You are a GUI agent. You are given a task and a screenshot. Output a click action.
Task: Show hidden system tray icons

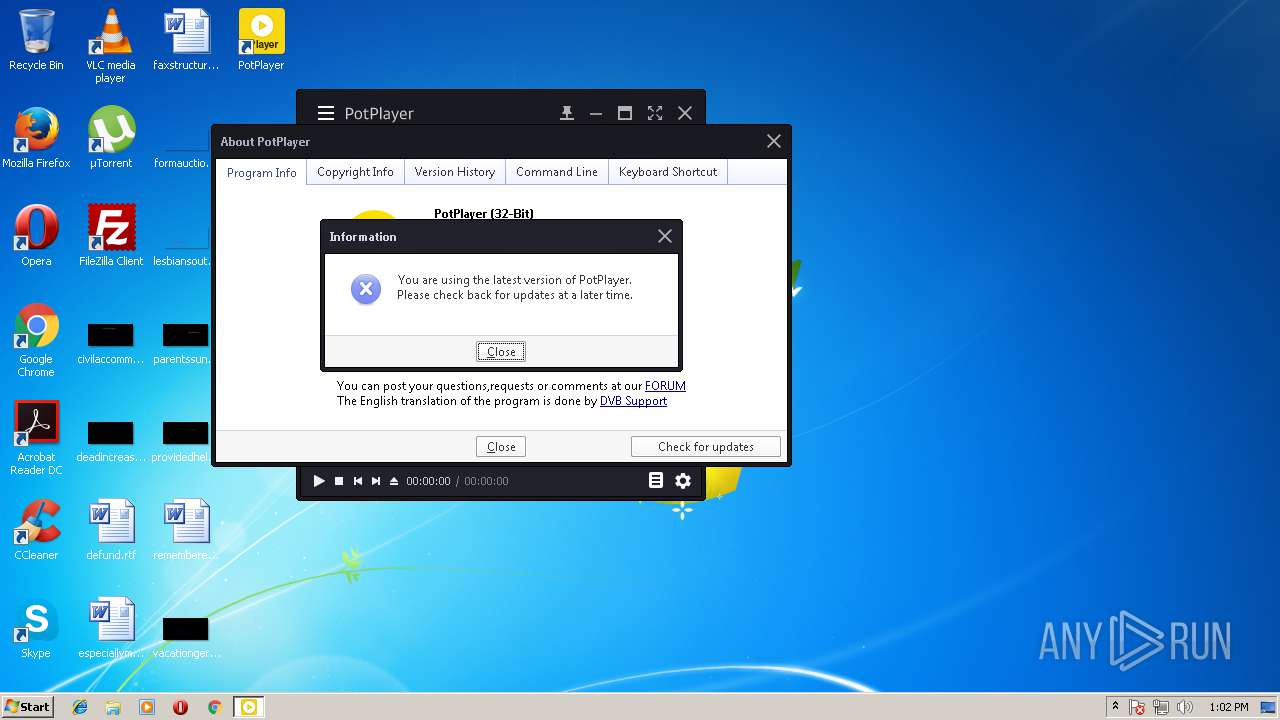[x=1115, y=707]
